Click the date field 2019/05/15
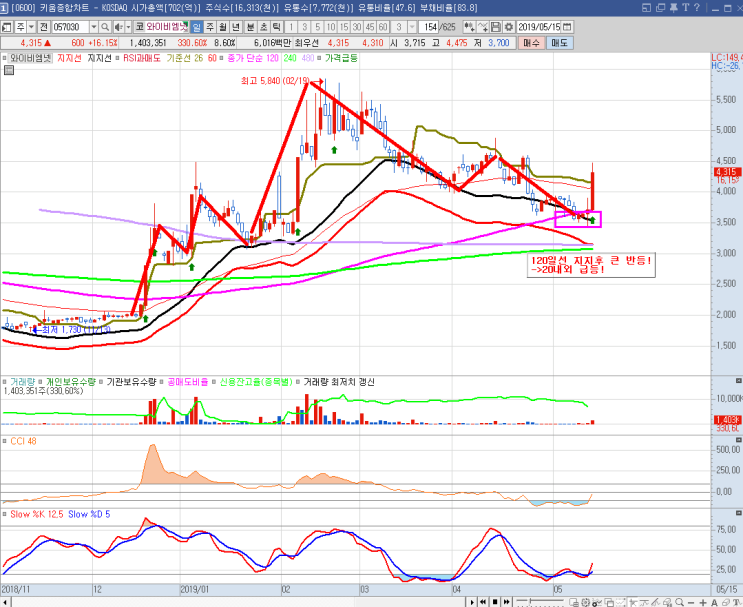743x607 pixels. pyautogui.click(x=539, y=27)
